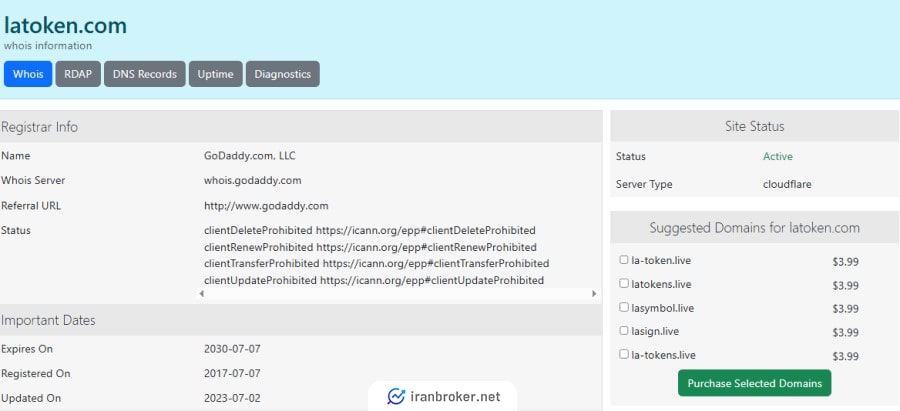Viewport: 900px width, 411px height.
Task: Click the $3.99 price for lasign.live
Action: click(x=845, y=332)
